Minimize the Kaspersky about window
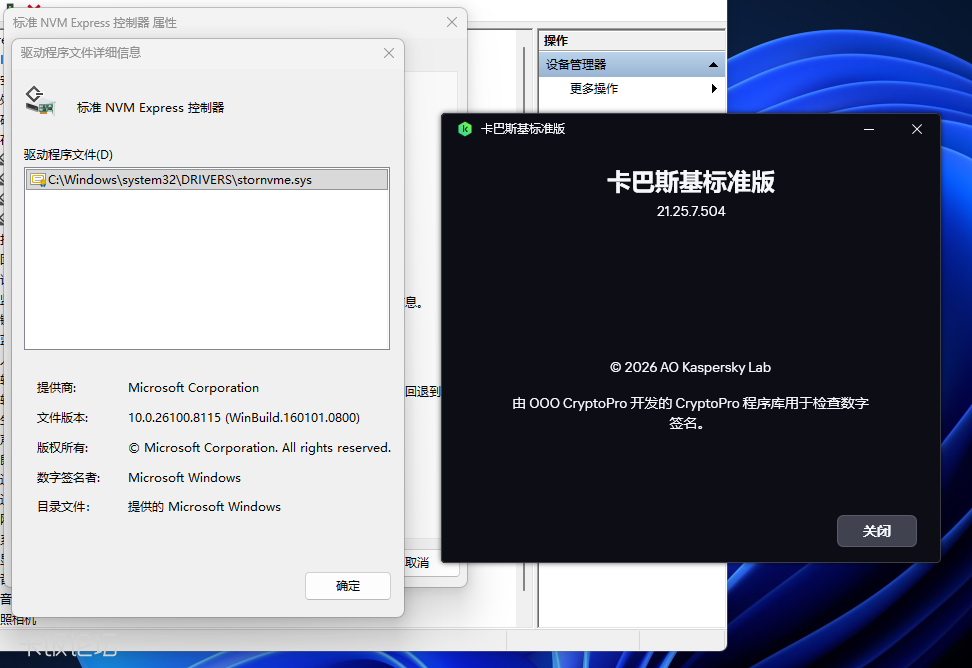972x668 pixels. pyautogui.click(x=869, y=129)
